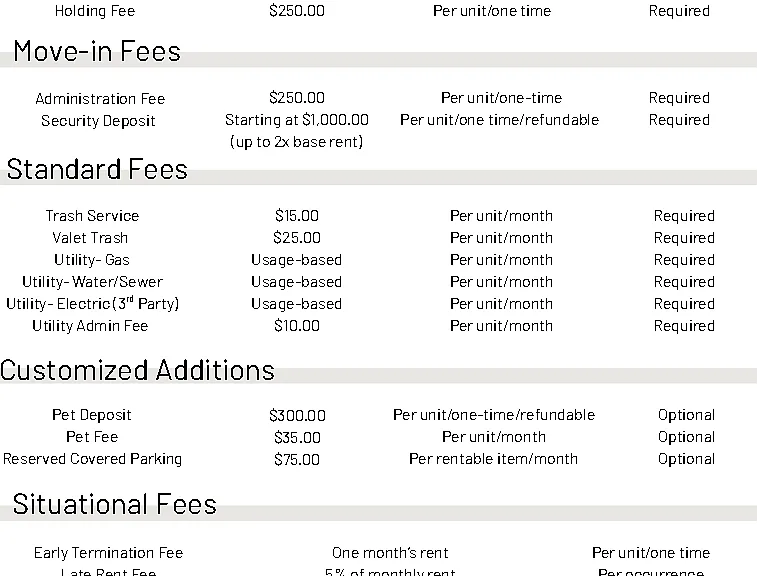Click the Utility- Gas label
Image resolution: width=757 pixels, height=576 pixels.
(x=92, y=260)
